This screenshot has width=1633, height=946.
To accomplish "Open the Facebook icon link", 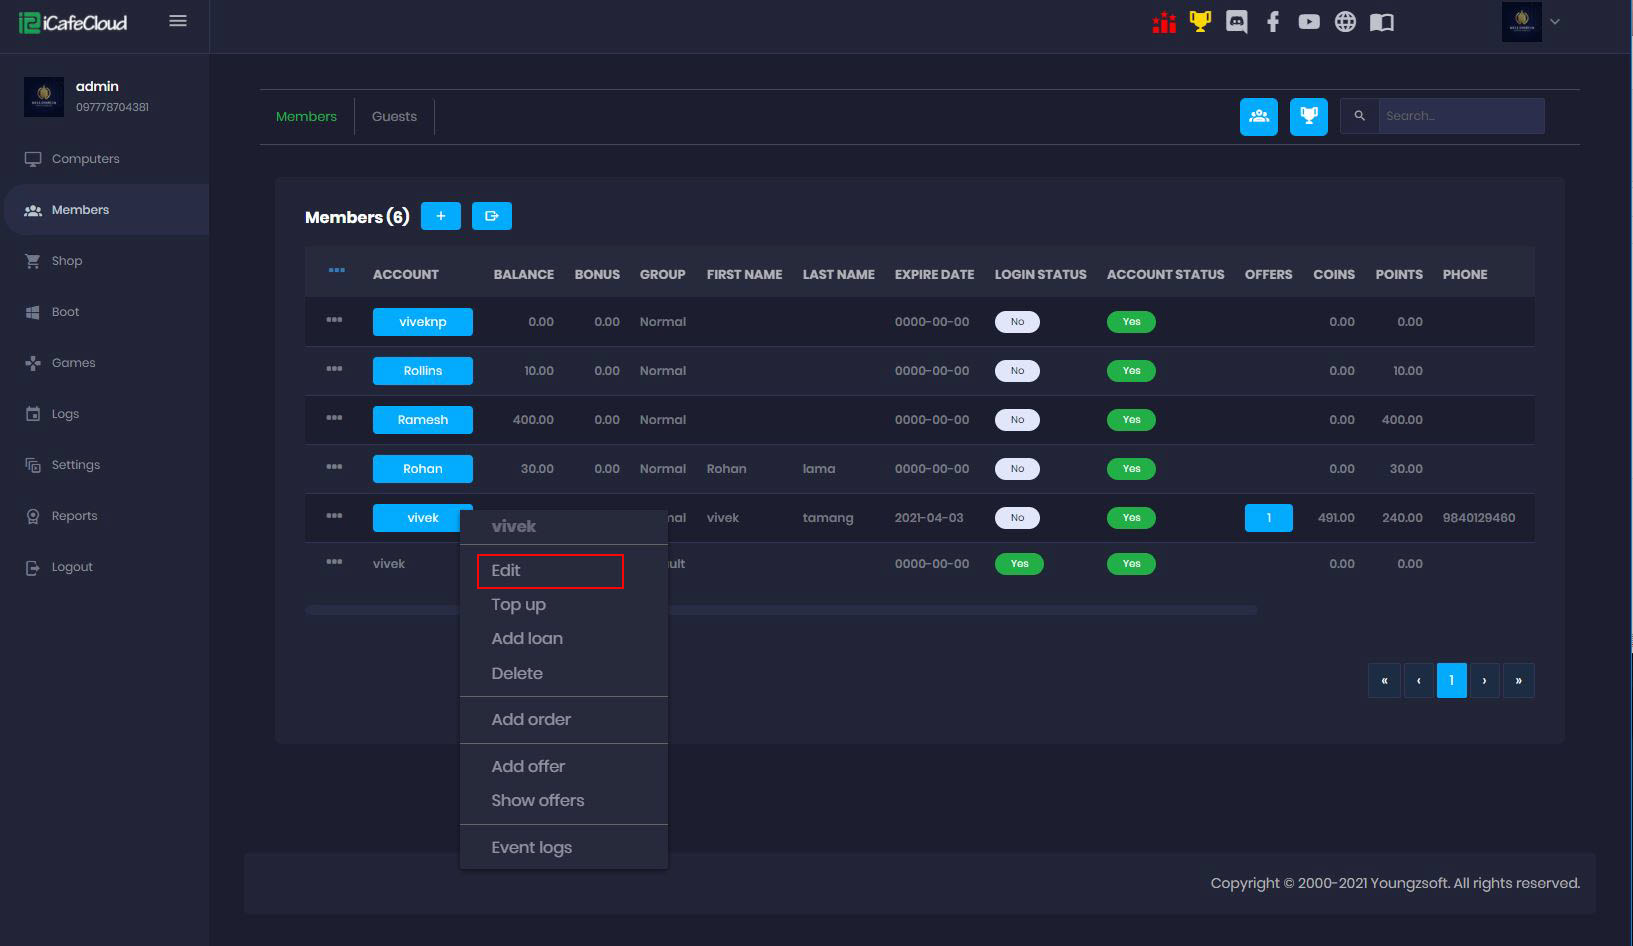I will tap(1272, 22).
